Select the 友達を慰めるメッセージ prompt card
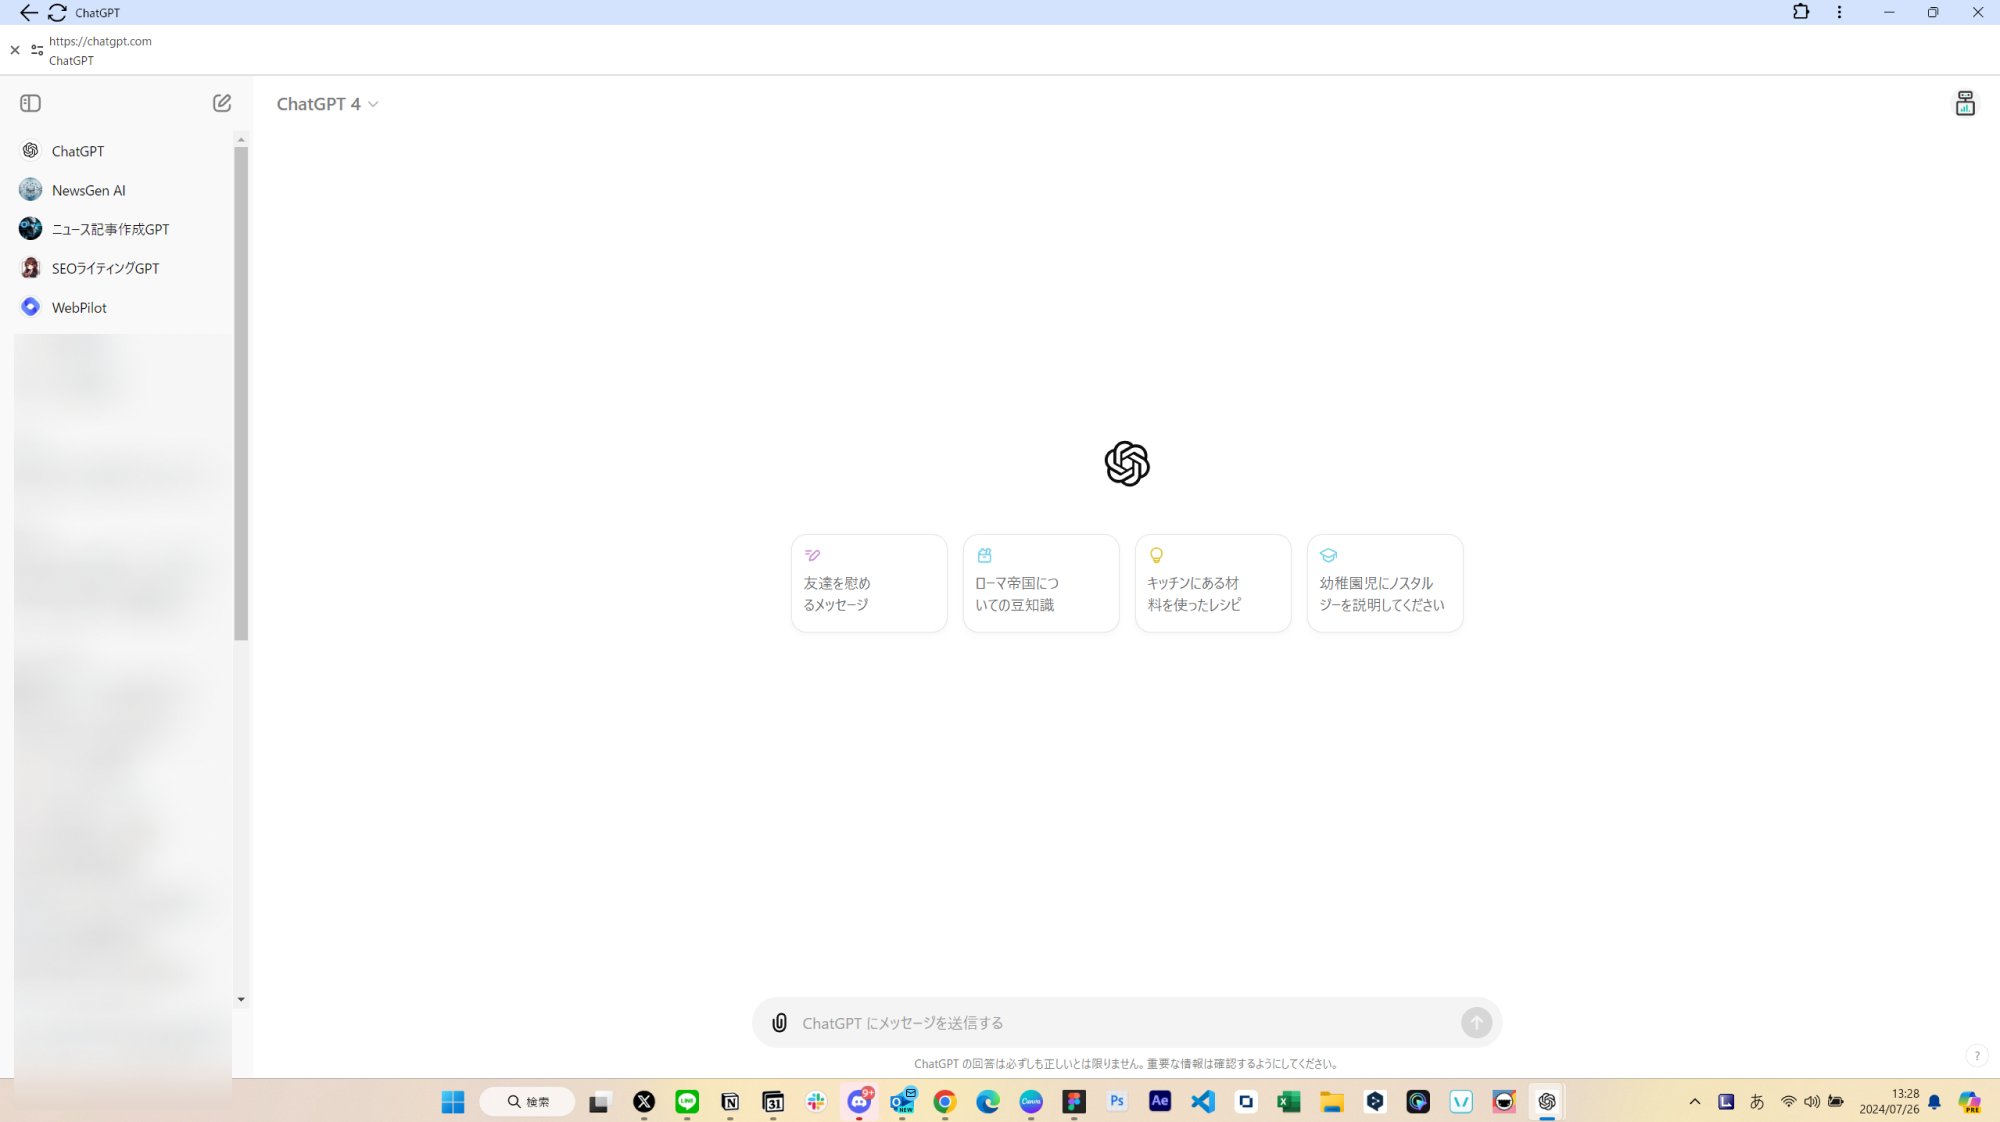The width and height of the screenshot is (2000, 1122). 868,583
